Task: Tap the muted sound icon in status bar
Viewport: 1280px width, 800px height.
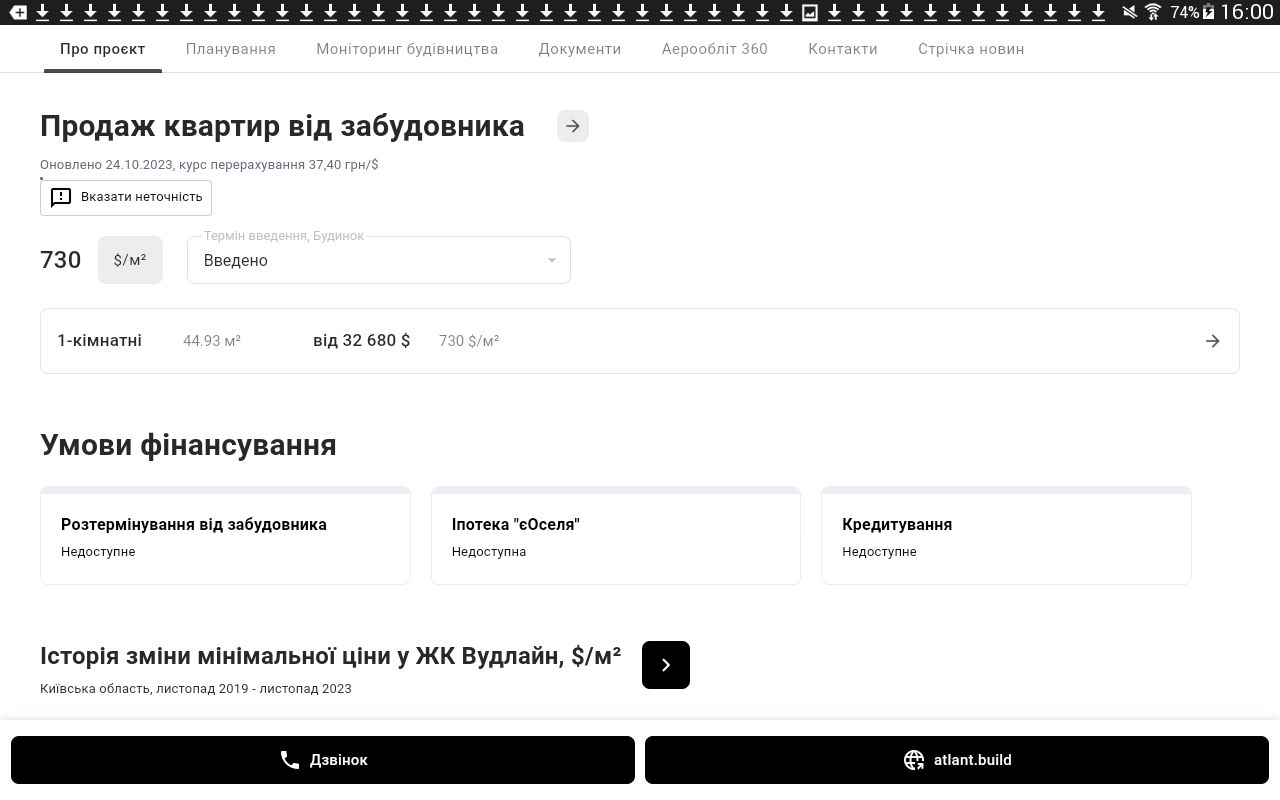Action: [x=1129, y=12]
